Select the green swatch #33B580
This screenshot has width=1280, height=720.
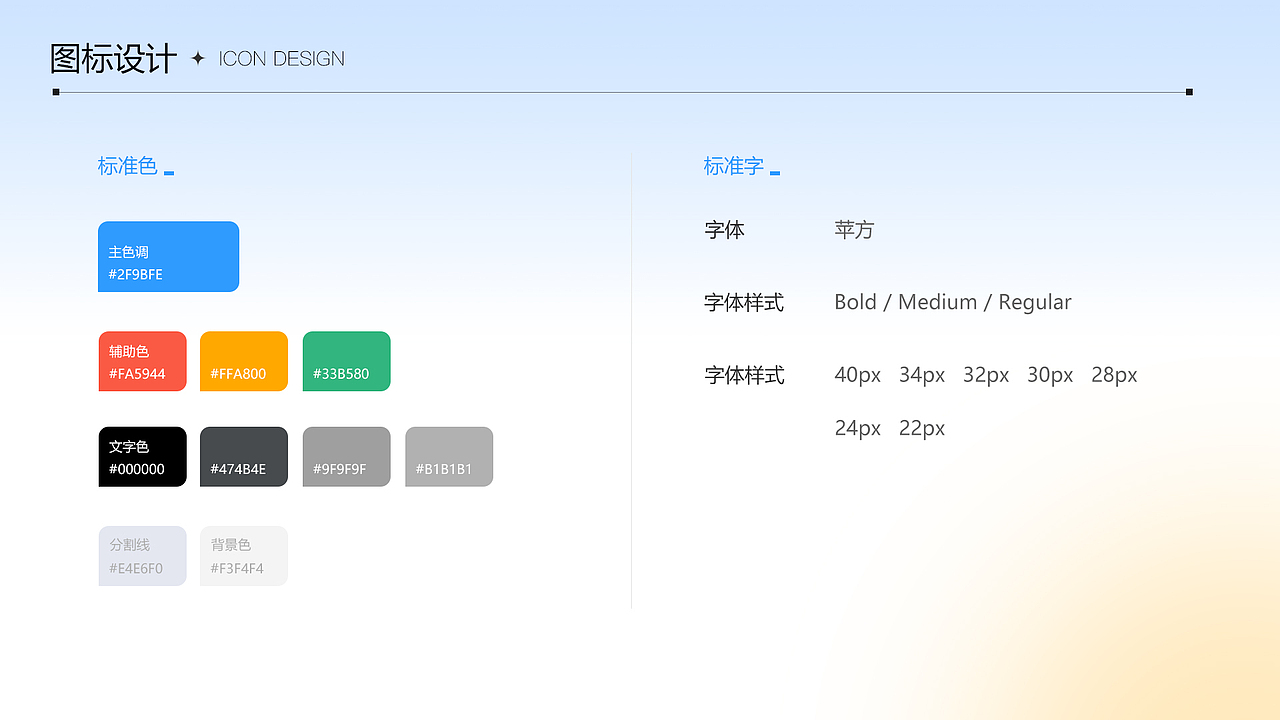(x=347, y=361)
